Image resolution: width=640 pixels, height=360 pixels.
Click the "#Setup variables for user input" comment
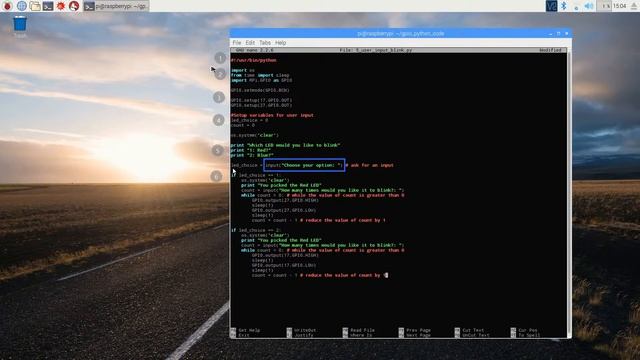[272, 115]
